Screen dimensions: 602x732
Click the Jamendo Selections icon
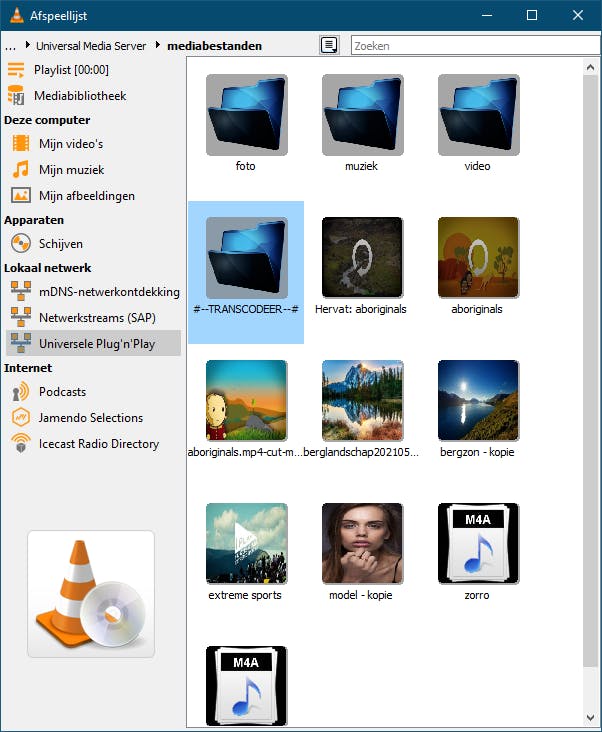point(21,417)
